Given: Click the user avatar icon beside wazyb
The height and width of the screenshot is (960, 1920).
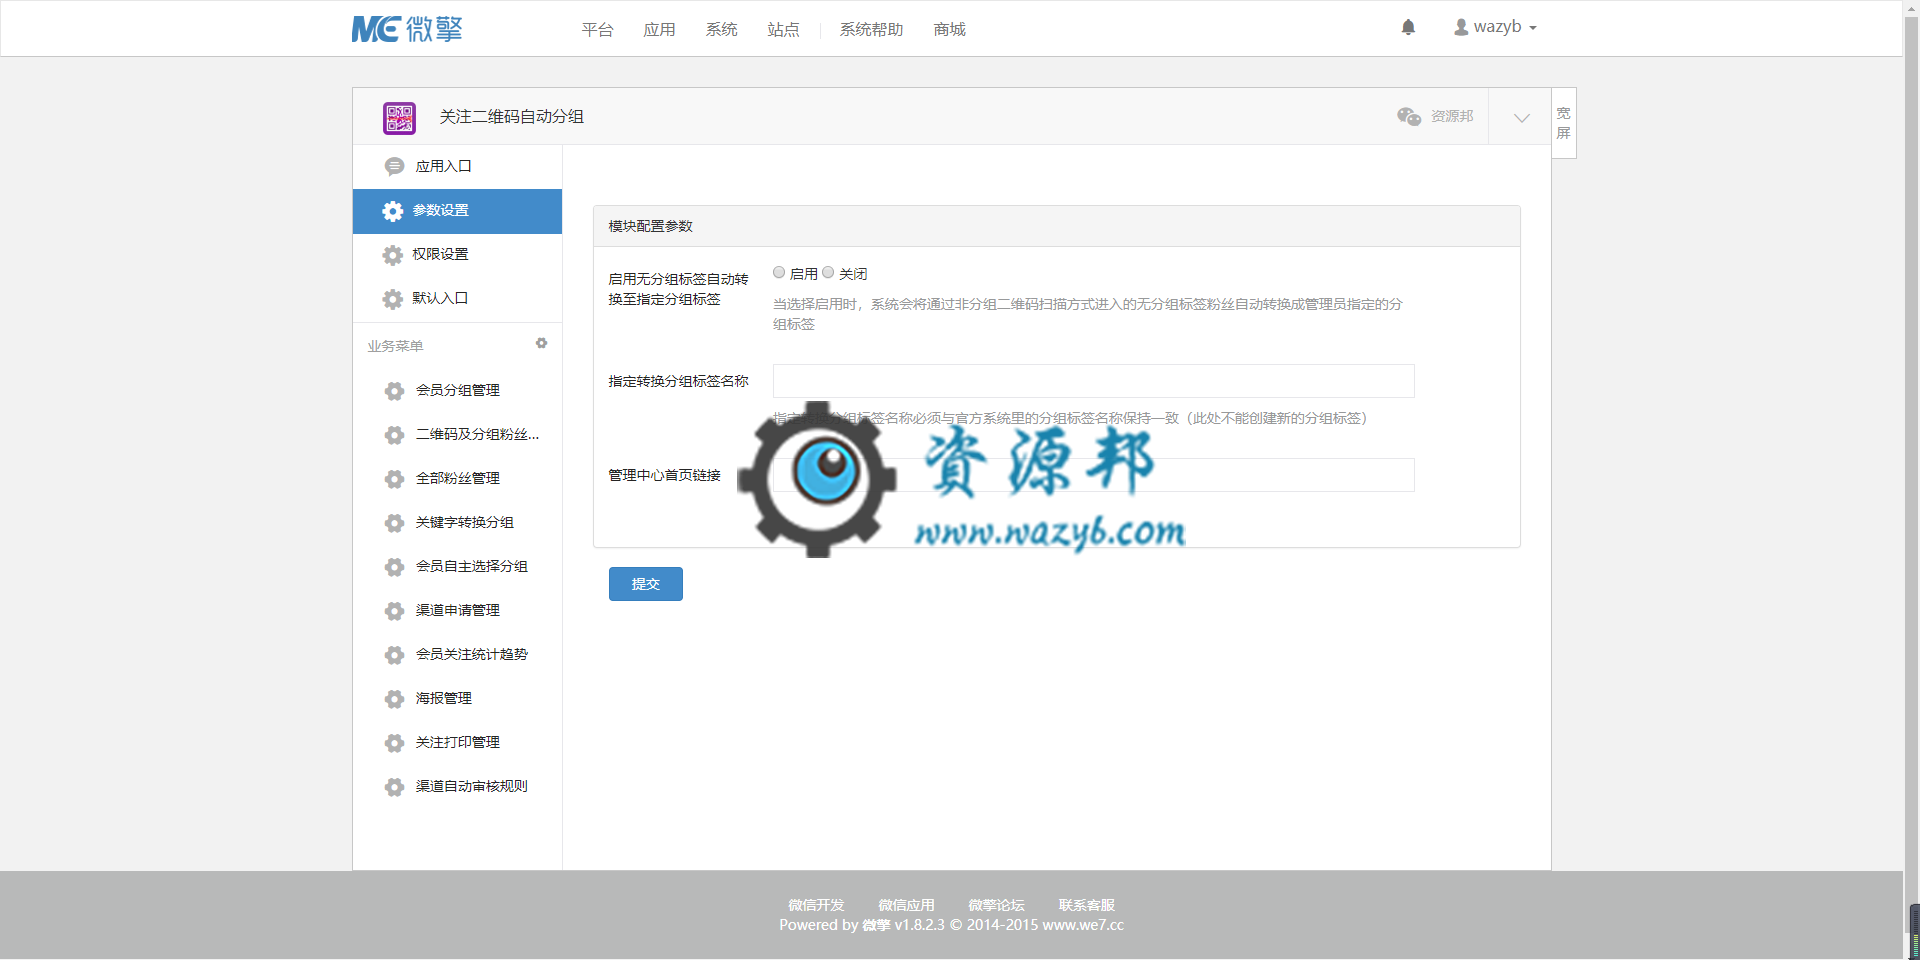Looking at the screenshot, I should [1461, 27].
